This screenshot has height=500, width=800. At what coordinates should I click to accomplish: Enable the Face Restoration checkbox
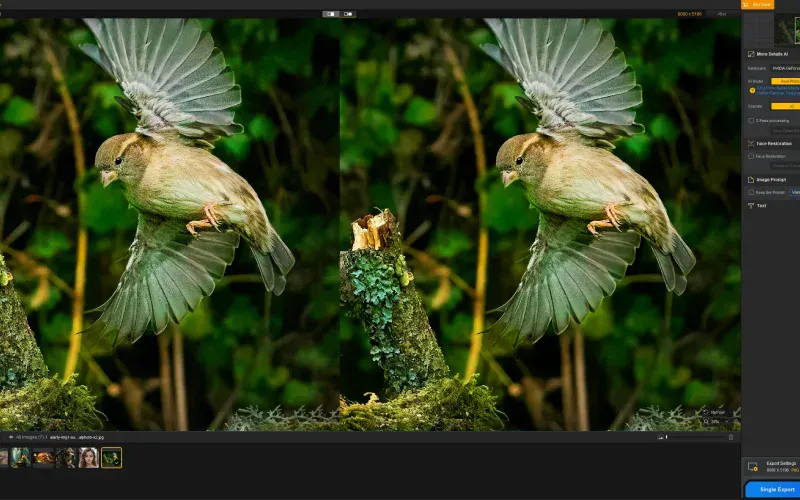click(751, 157)
